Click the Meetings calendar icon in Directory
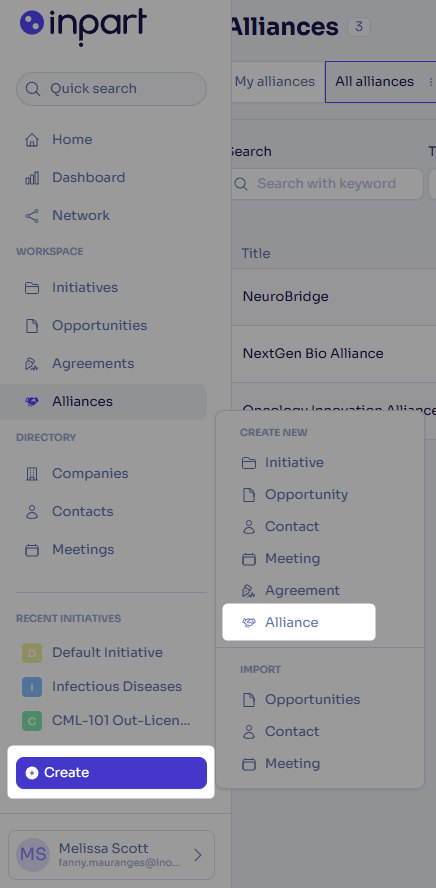Screen dimensions: 436x888 tap(32, 549)
